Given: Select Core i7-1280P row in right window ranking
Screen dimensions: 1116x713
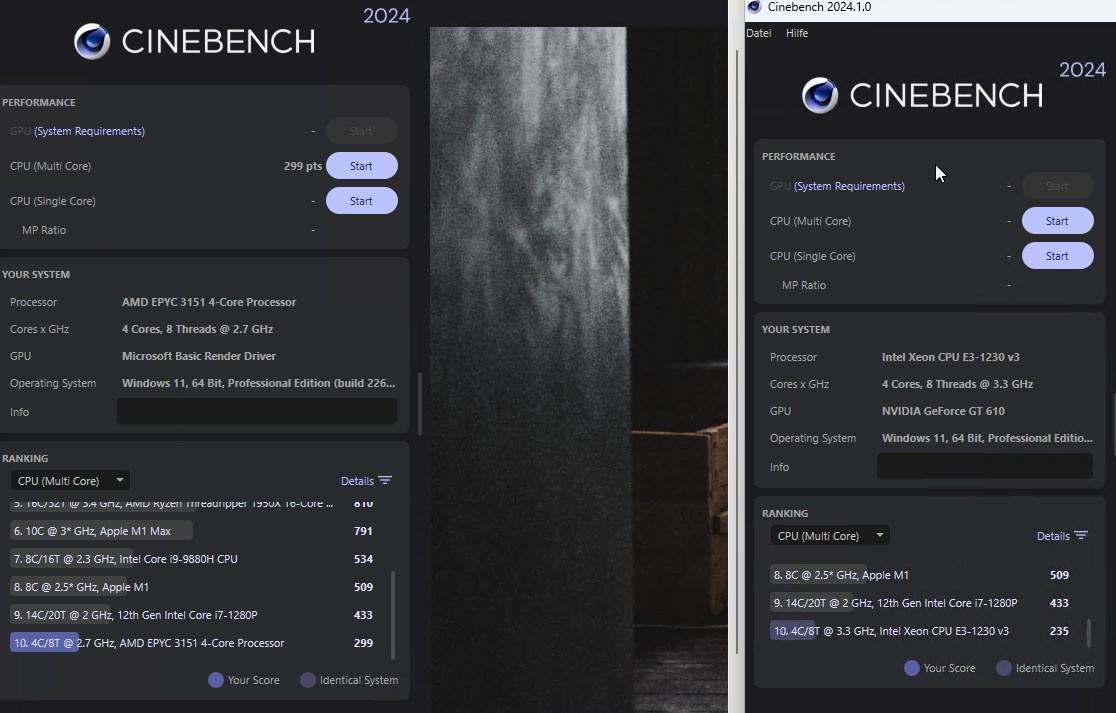Looking at the screenshot, I should (920, 603).
